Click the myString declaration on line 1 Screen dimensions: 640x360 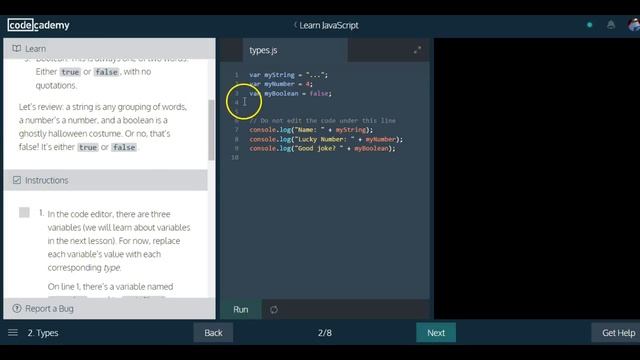point(289,75)
